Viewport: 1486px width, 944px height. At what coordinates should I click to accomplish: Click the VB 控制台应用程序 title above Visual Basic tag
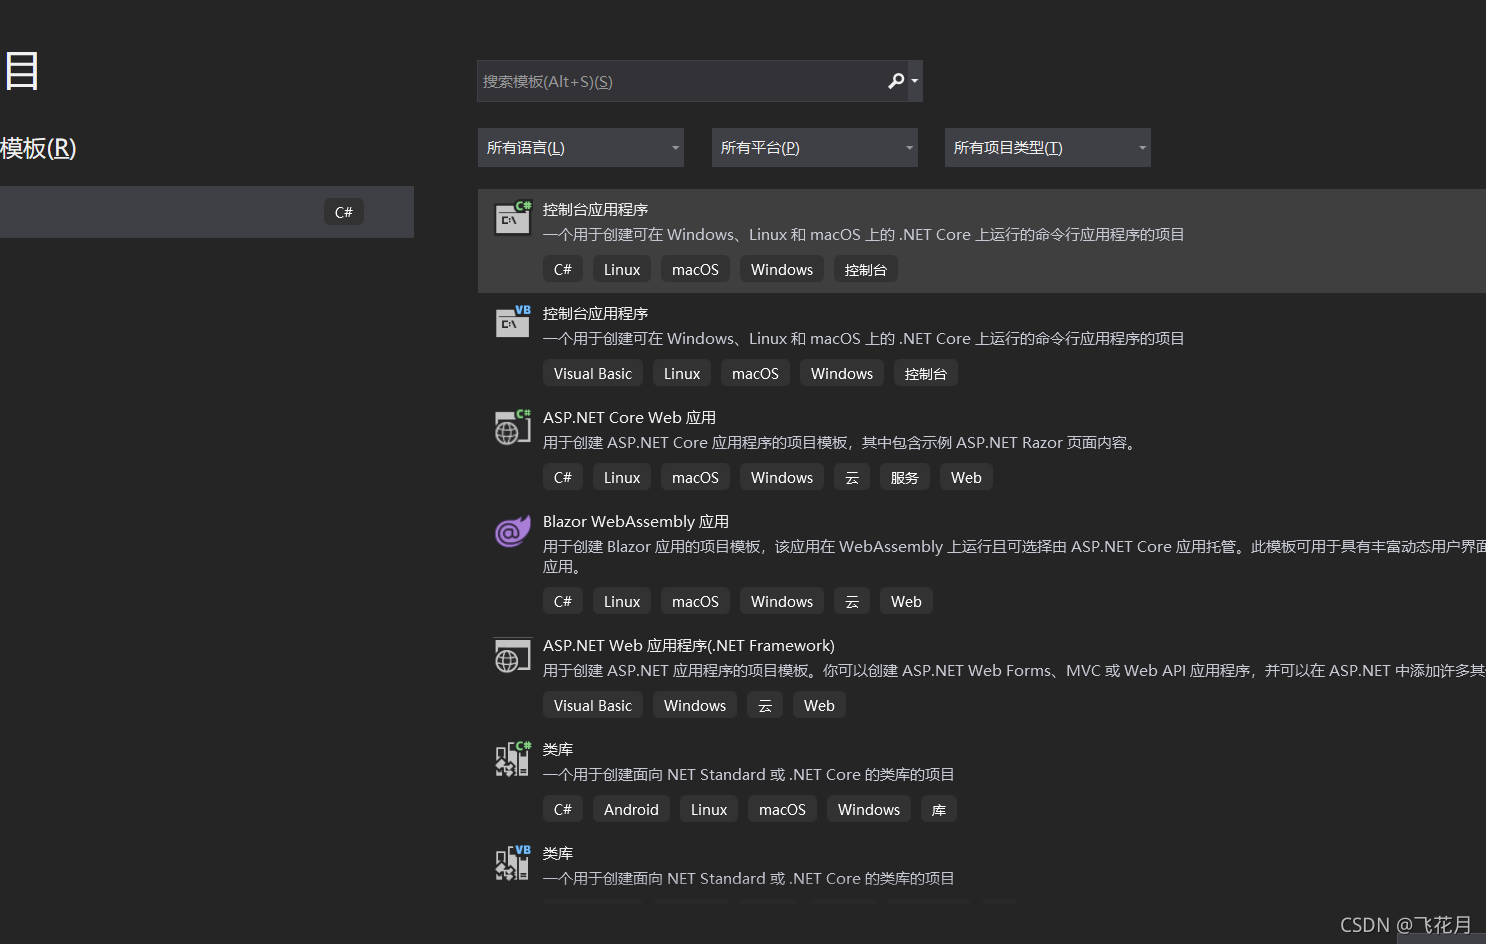coord(595,314)
